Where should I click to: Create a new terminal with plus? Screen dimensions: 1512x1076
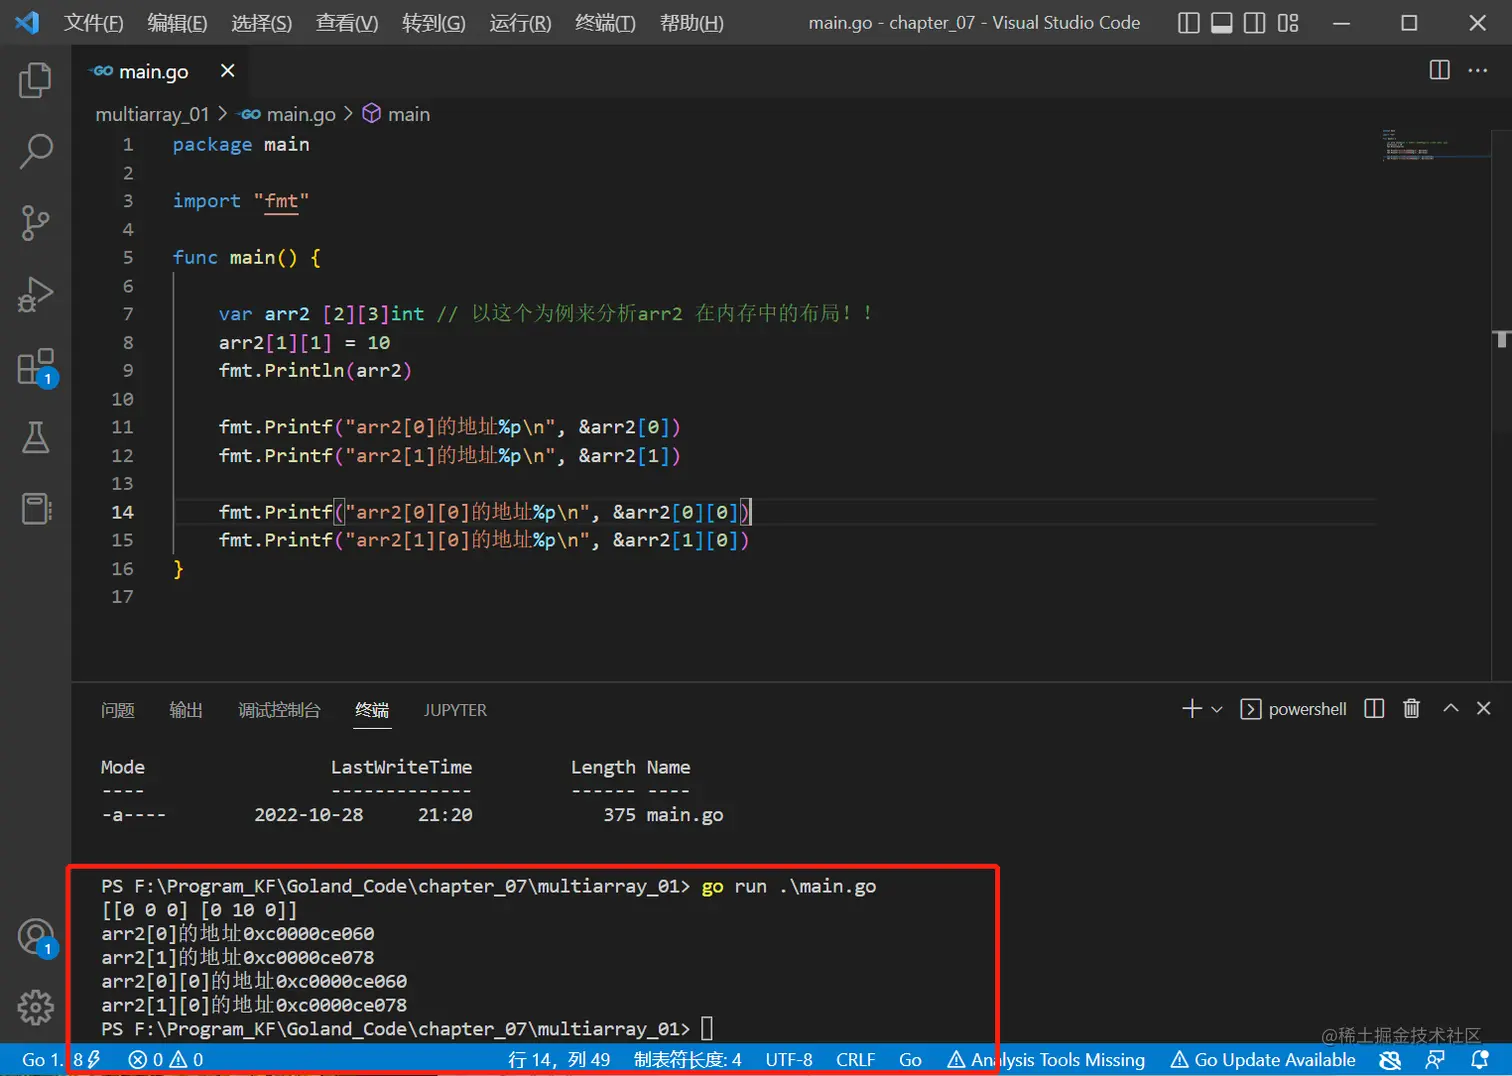1191,709
